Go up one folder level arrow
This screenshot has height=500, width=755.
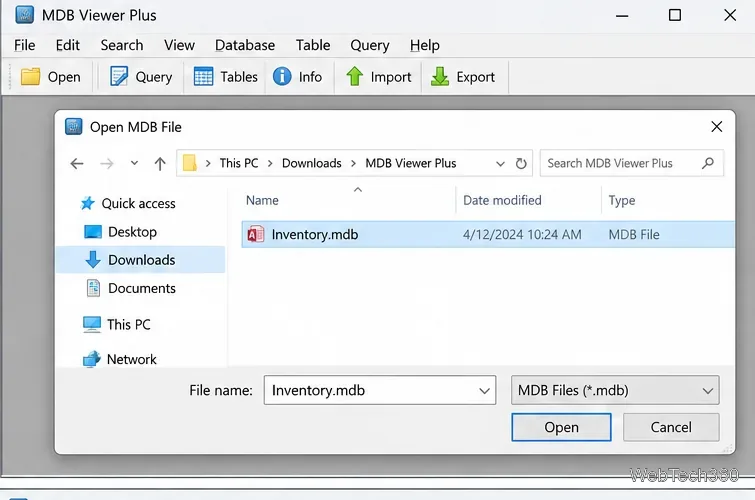click(160, 164)
